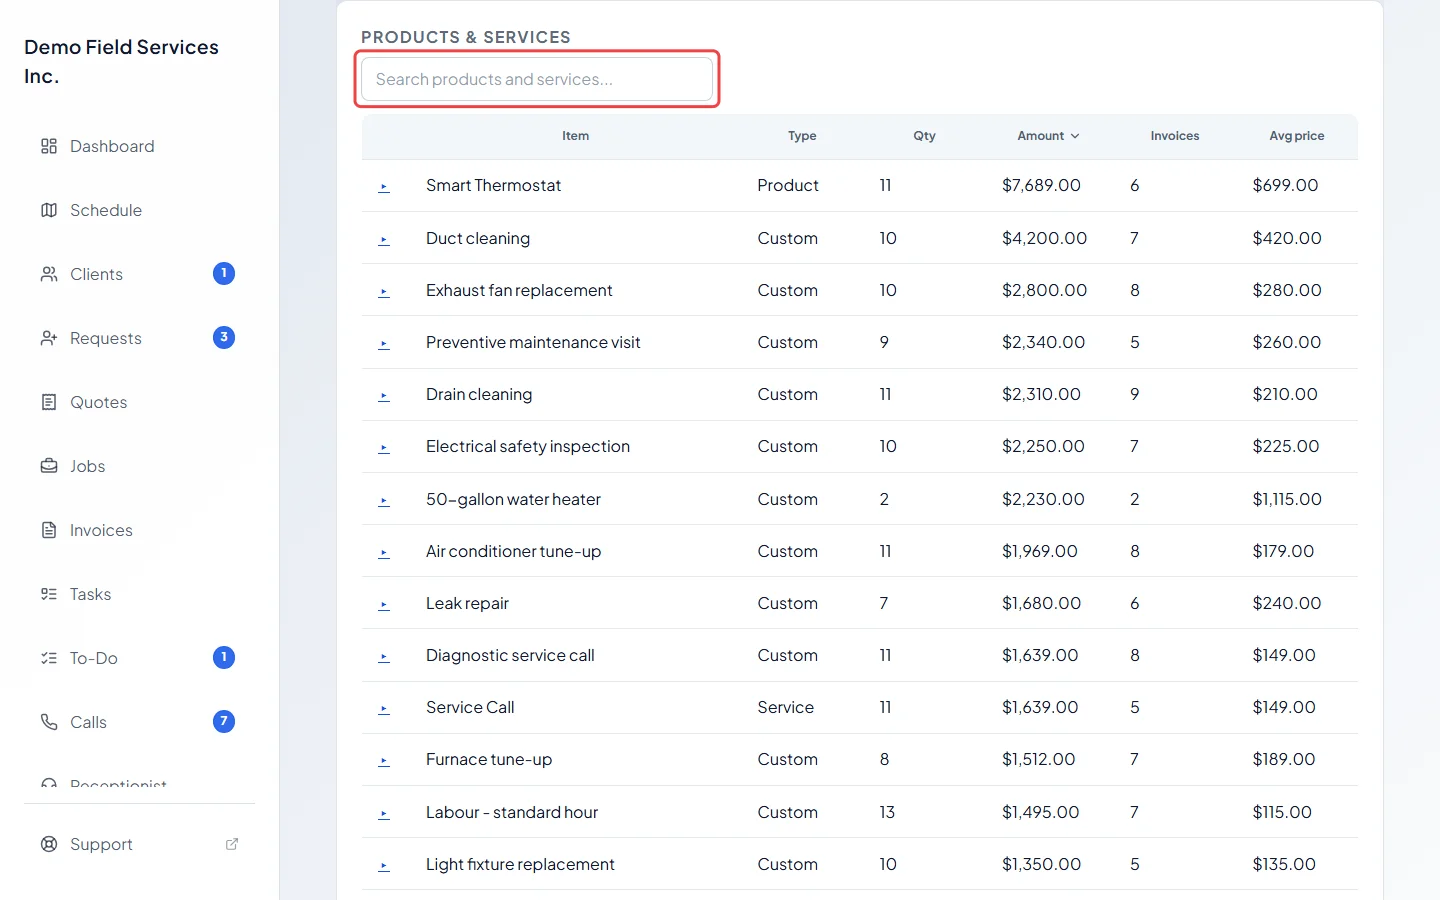Screen dimensions: 1440x900
Task: Open the Invoices section
Action: point(139,530)
